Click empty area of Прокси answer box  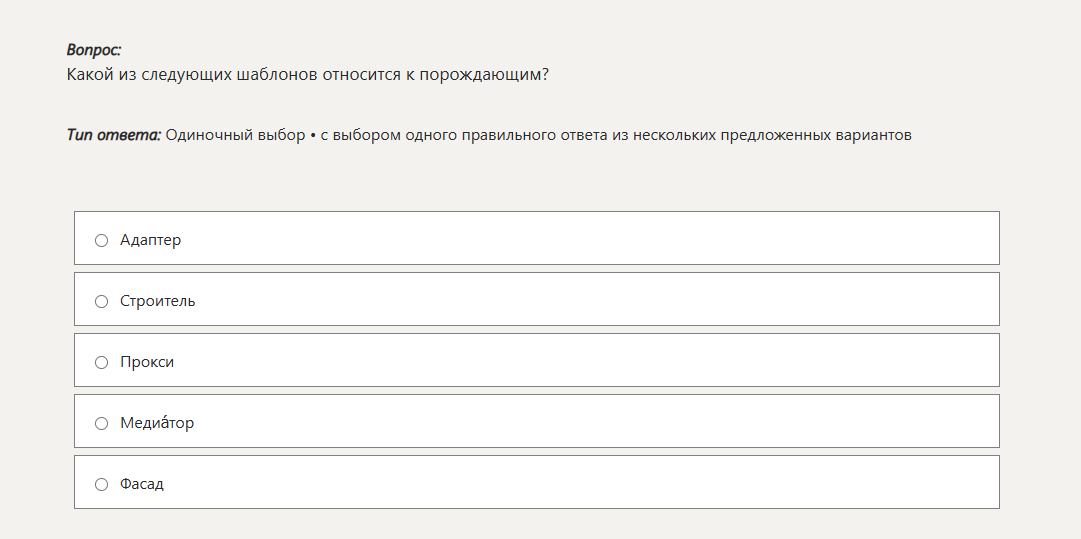(x=600, y=362)
